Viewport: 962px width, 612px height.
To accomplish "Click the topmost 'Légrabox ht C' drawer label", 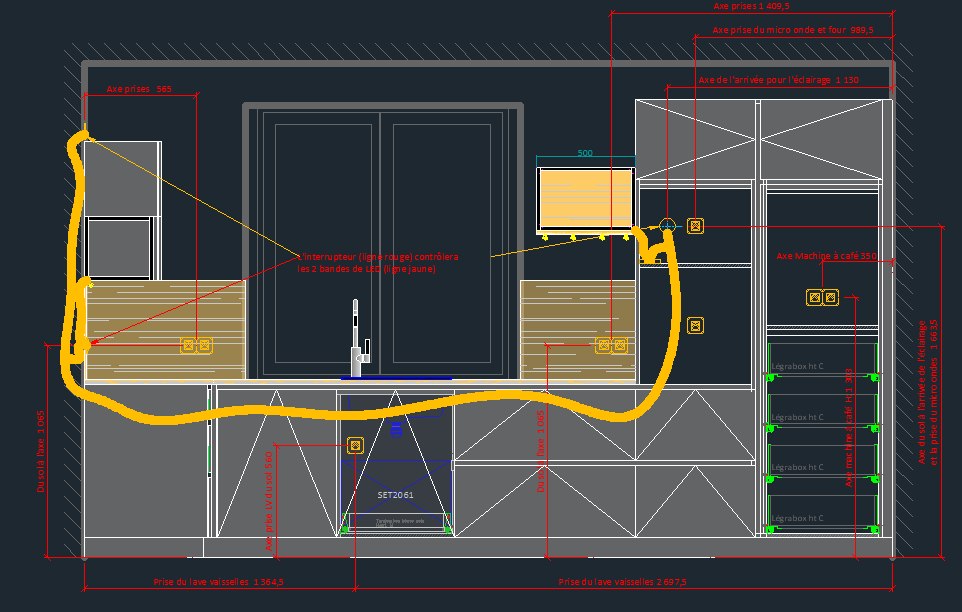I will click(797, 366).
